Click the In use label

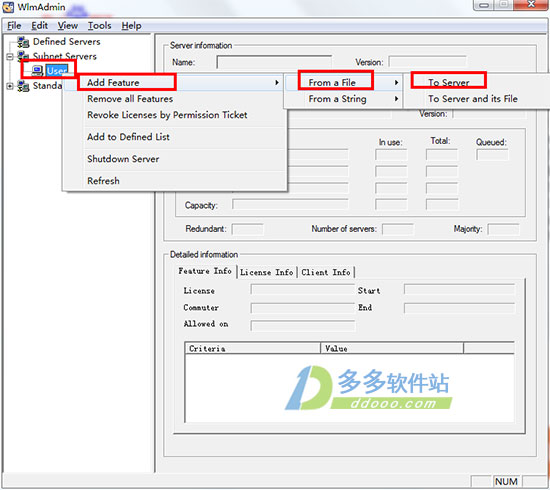click(x=391, y=142)
